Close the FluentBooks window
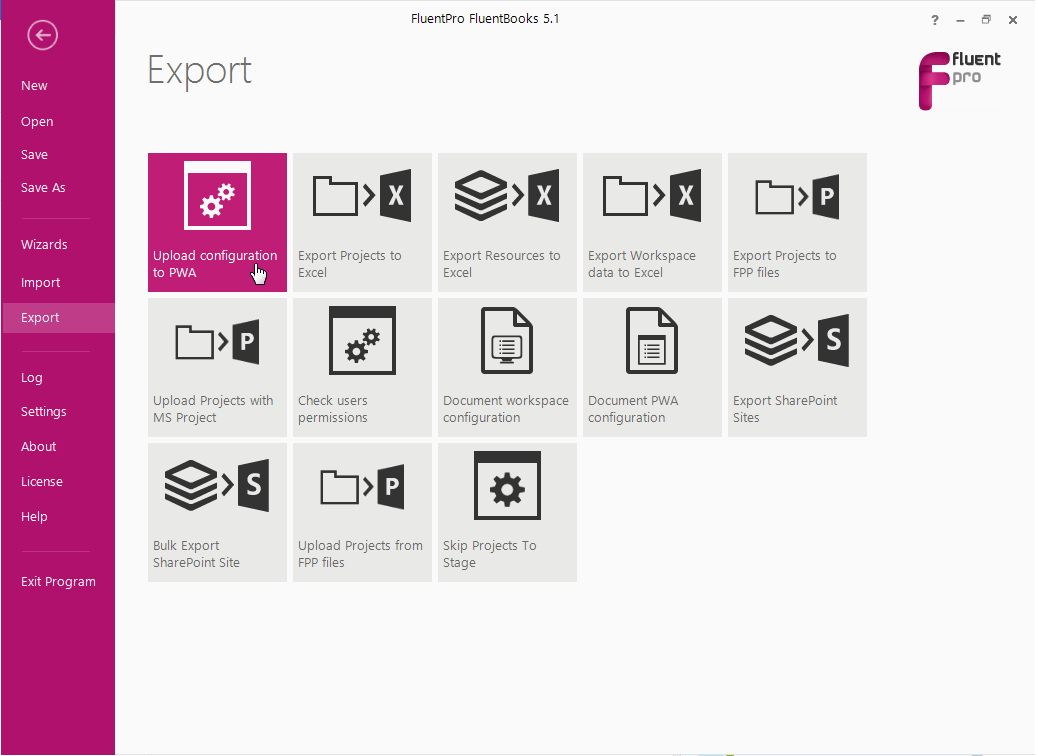The height and width of the screenshot is (756, 1038). coord(1013,20)
